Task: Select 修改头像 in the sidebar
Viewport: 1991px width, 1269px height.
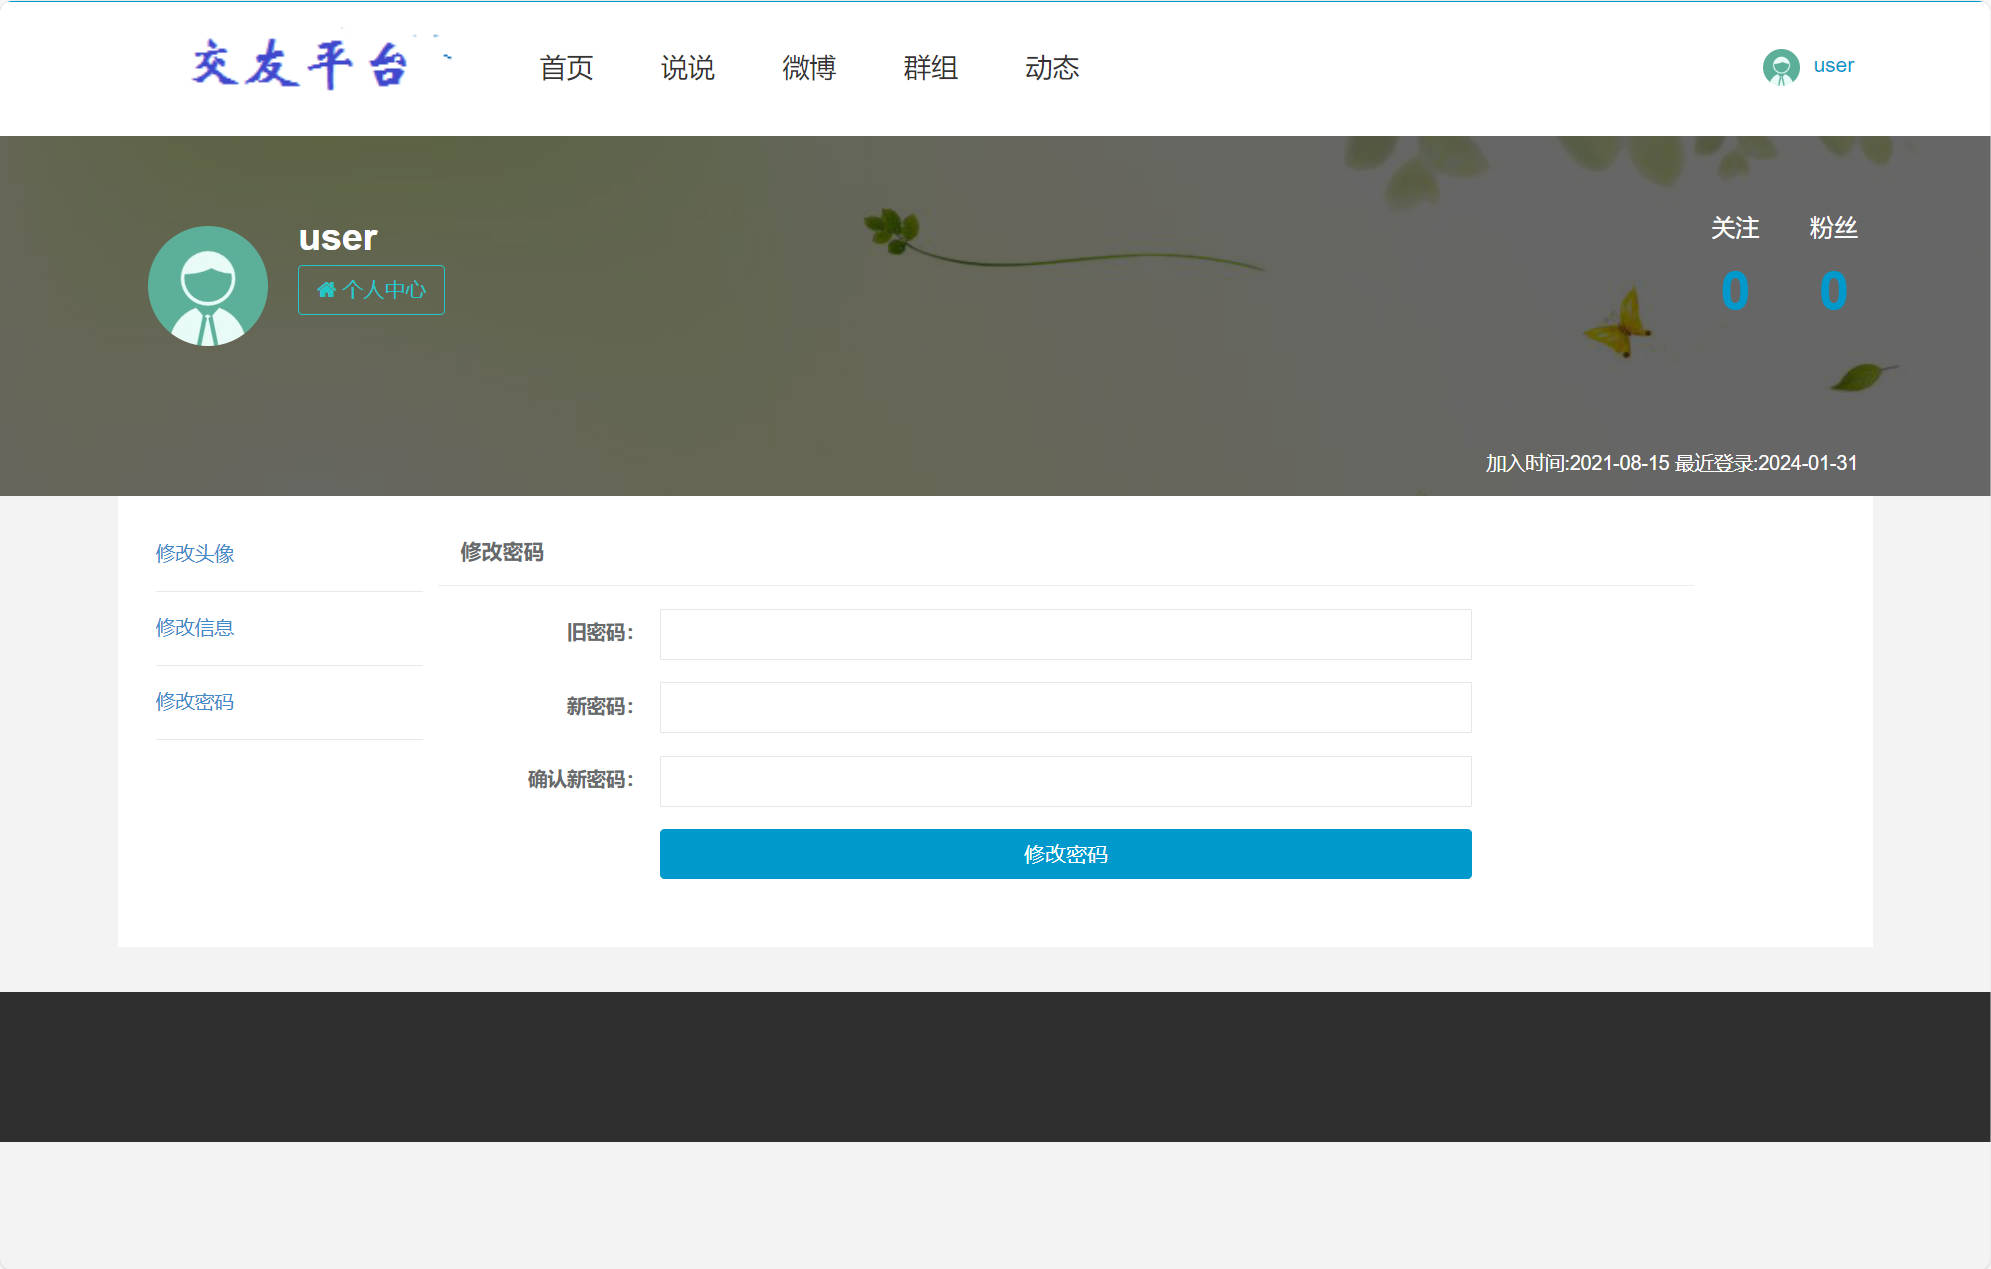Action: coord(194,553)
